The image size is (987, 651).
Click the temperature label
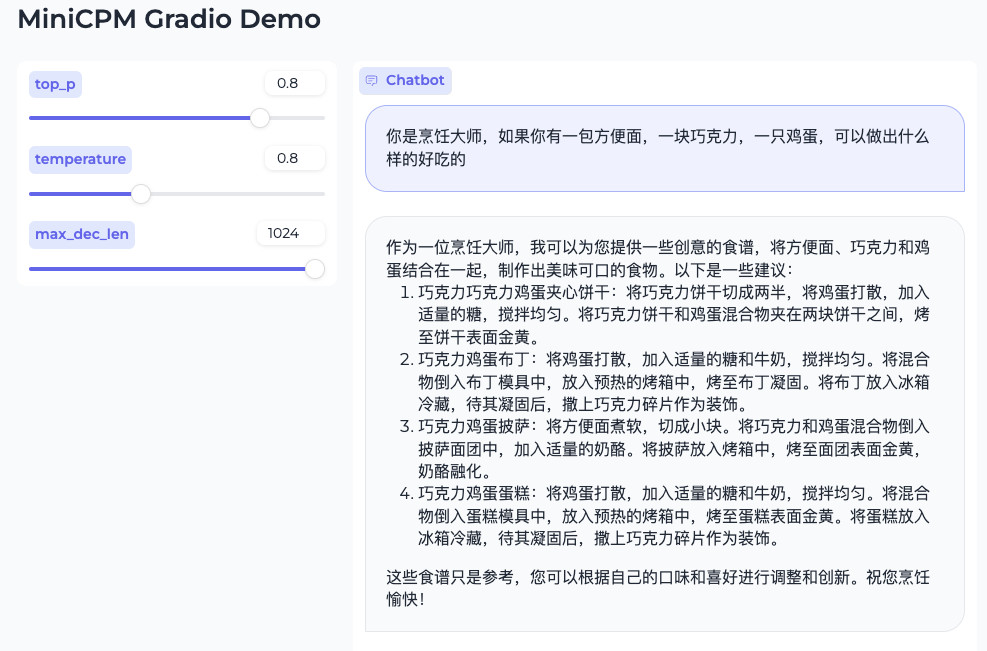(81, 159)
